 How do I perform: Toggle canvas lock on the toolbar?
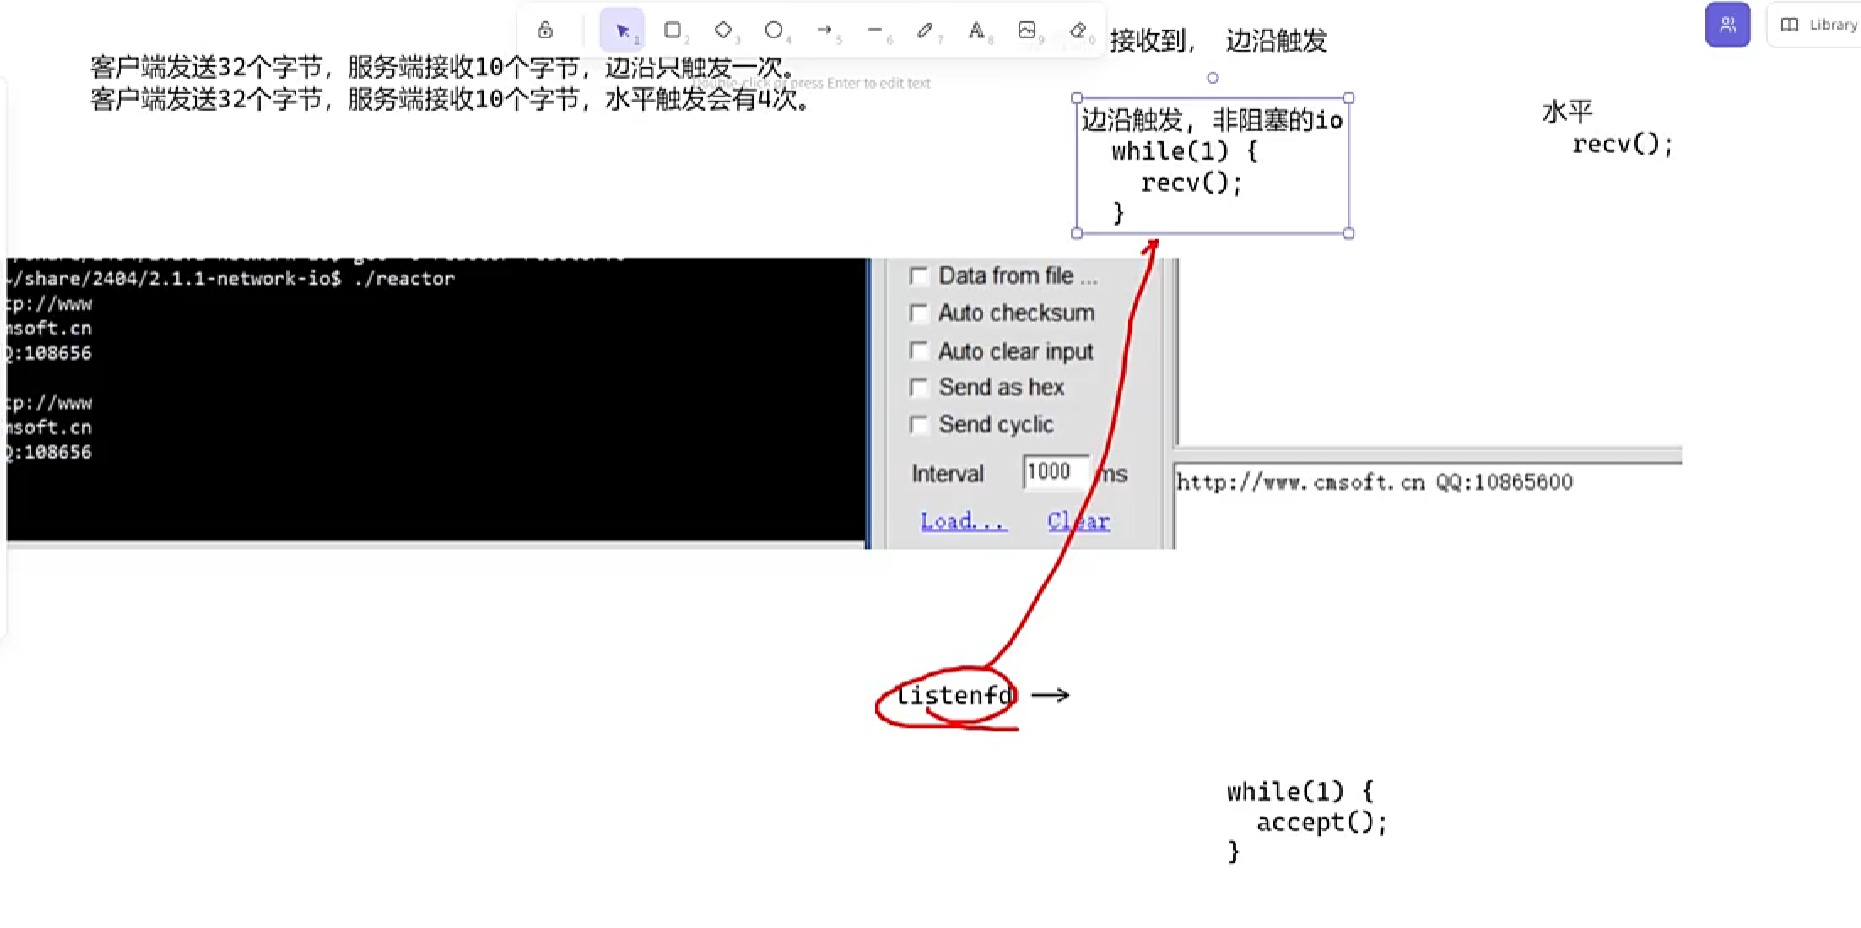pyautogui.click(x=544, y=30)
